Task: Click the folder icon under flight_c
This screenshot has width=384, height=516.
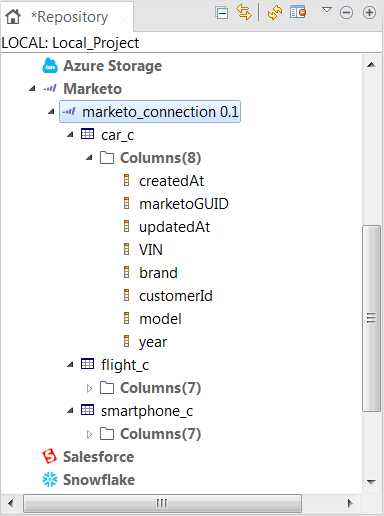Action: click(x=107, y=388)
